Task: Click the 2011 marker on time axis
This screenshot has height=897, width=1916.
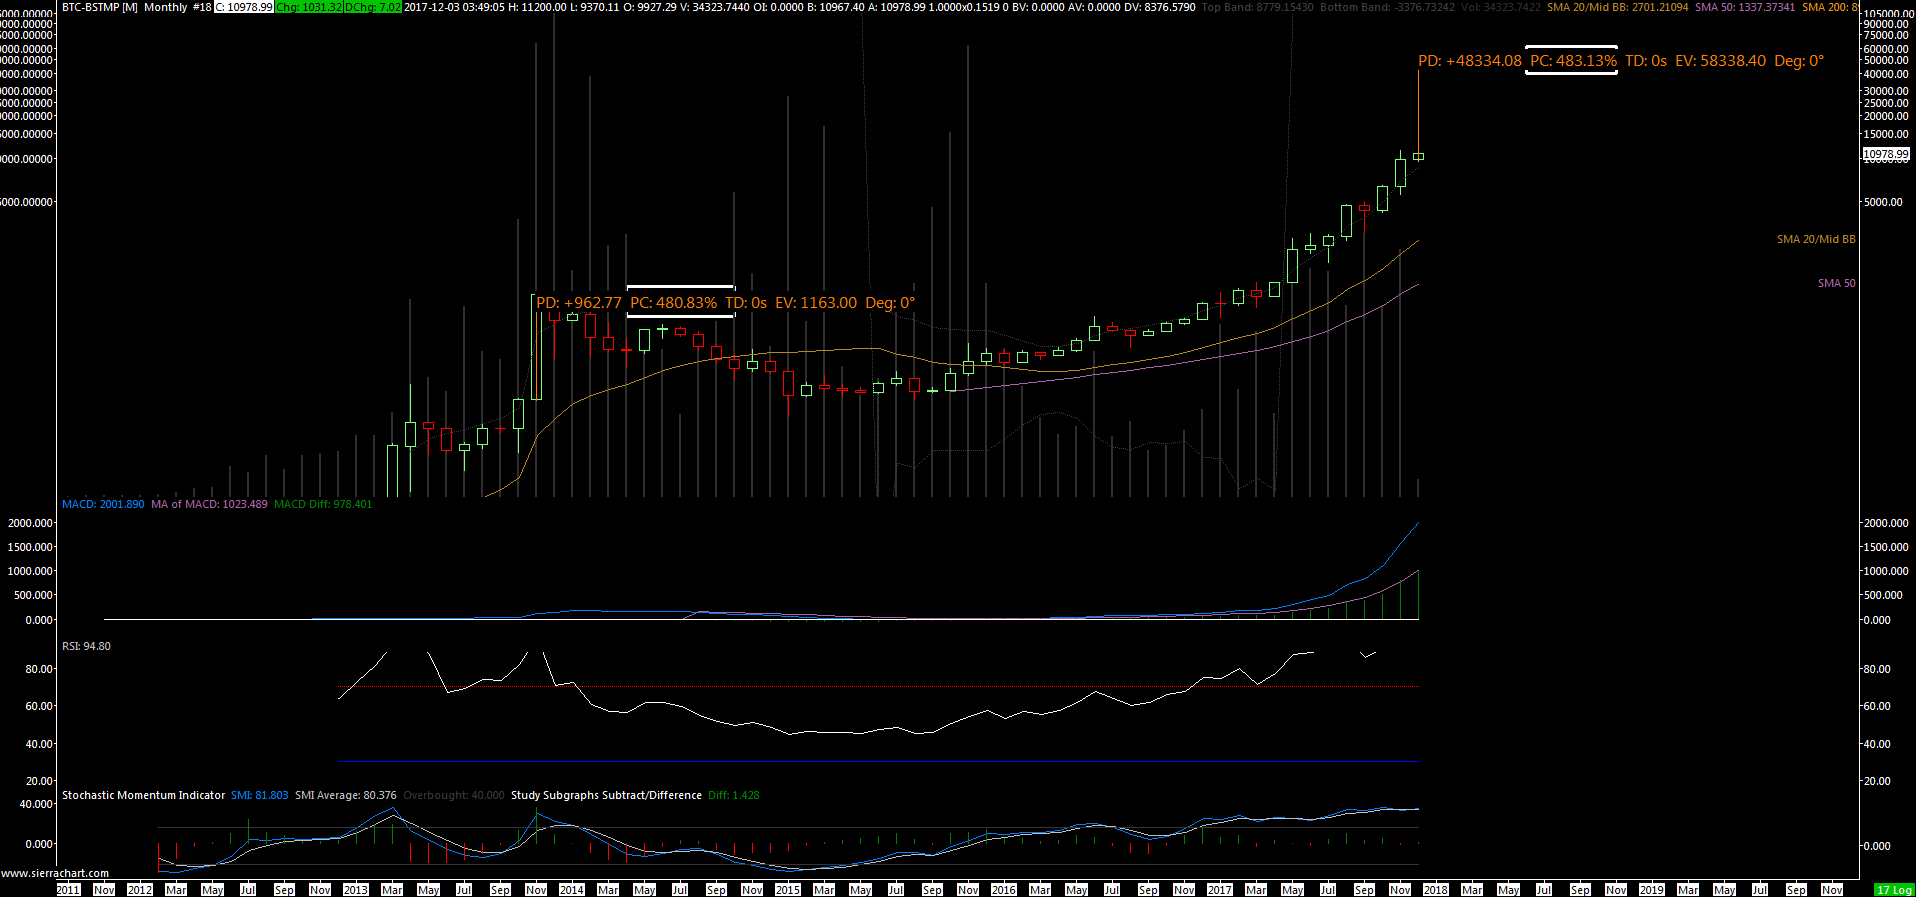Action: click(x=68, y=889)
